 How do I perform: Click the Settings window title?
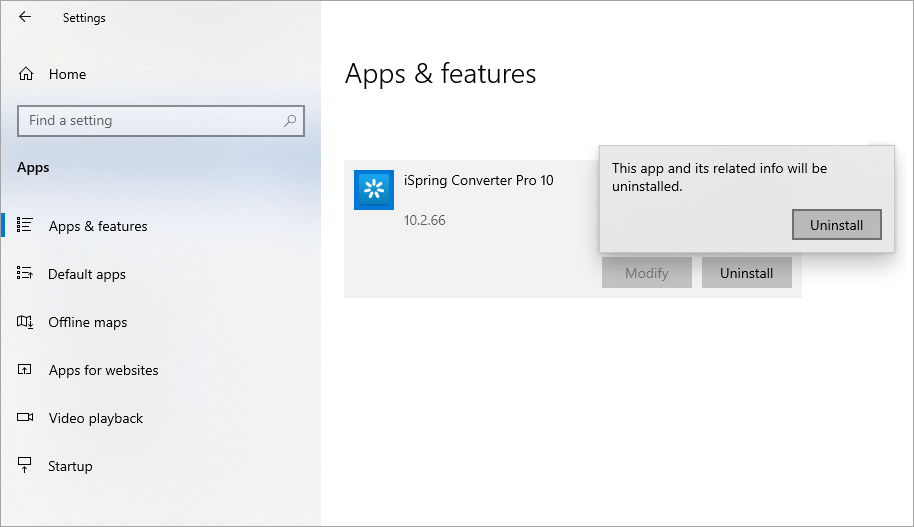tap(84, 18)
